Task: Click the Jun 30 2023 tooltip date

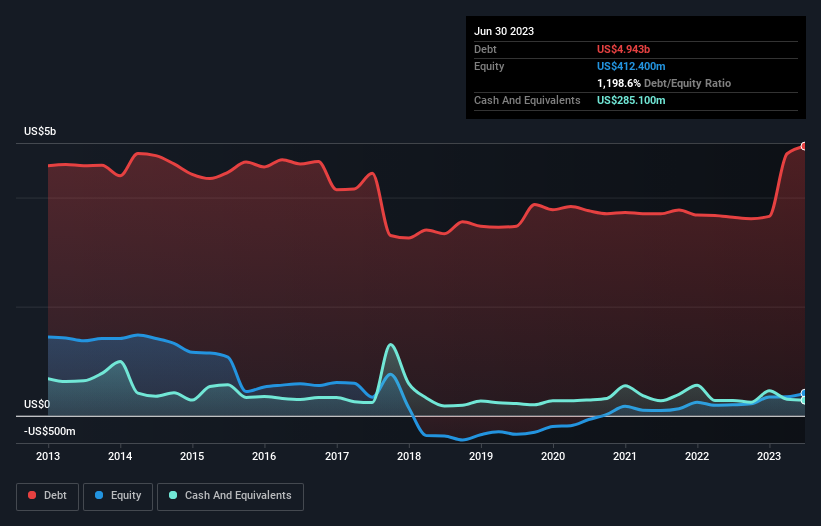Action: [x=504, y=31]
